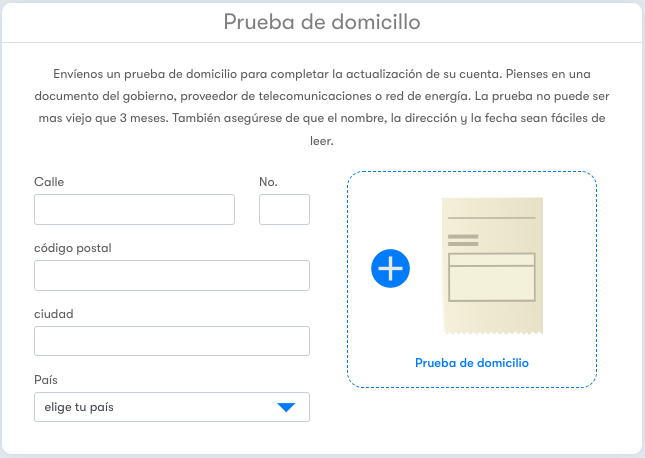Click the beige receipt document illustration
The width and height of the screenshot is (645, 458).
pyautogui.click(x=492, y=266)
